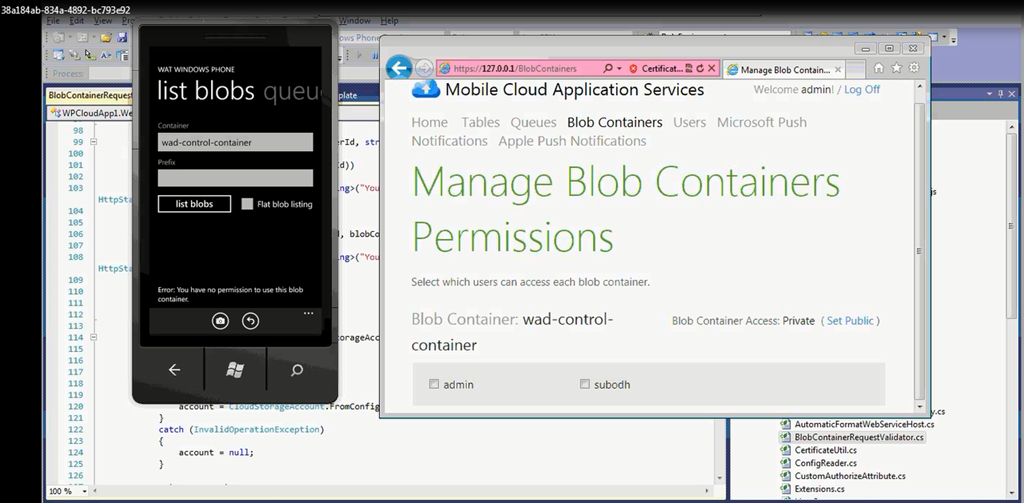The height and width of the screenshot is (503, 1024).
Task: Stop loading via address bar X icon
Action: click(712, 69)
